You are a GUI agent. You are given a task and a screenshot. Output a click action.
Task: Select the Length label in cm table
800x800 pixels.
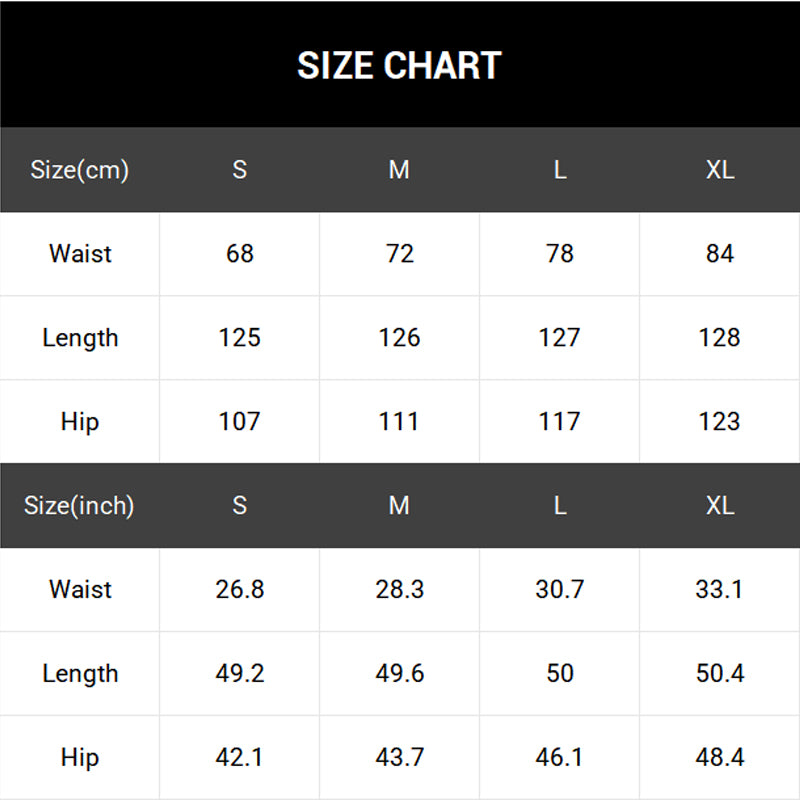click(80, 338)
